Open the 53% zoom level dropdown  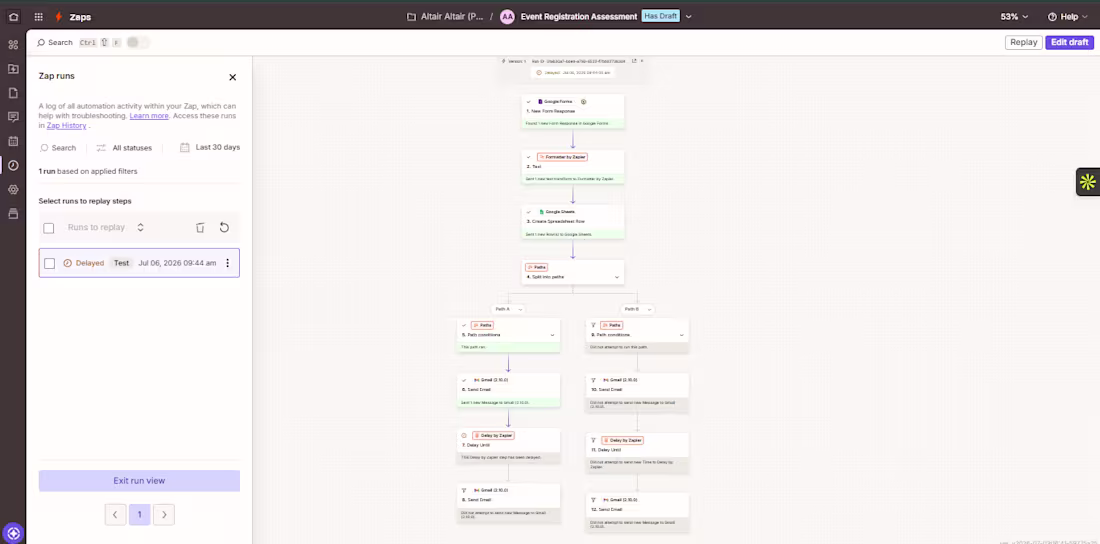1014,17
